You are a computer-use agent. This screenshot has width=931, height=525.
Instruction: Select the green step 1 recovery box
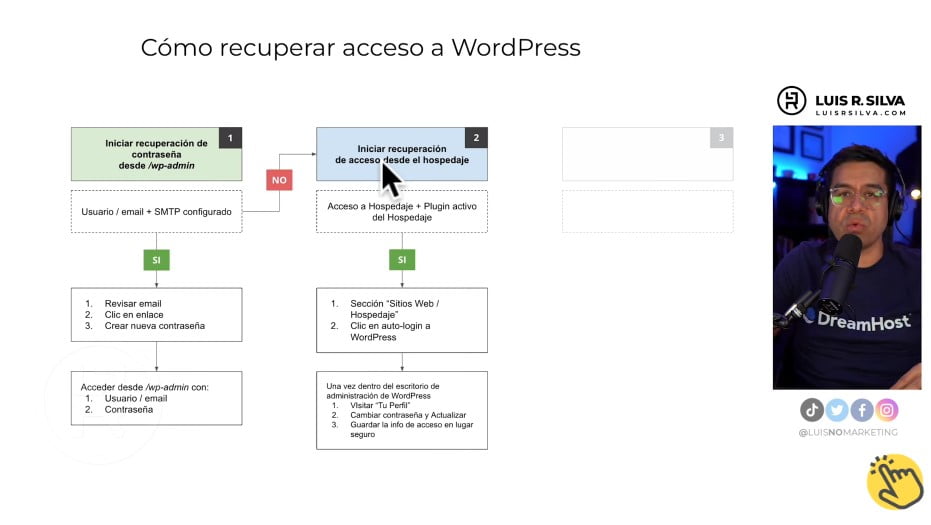point(156,154)
